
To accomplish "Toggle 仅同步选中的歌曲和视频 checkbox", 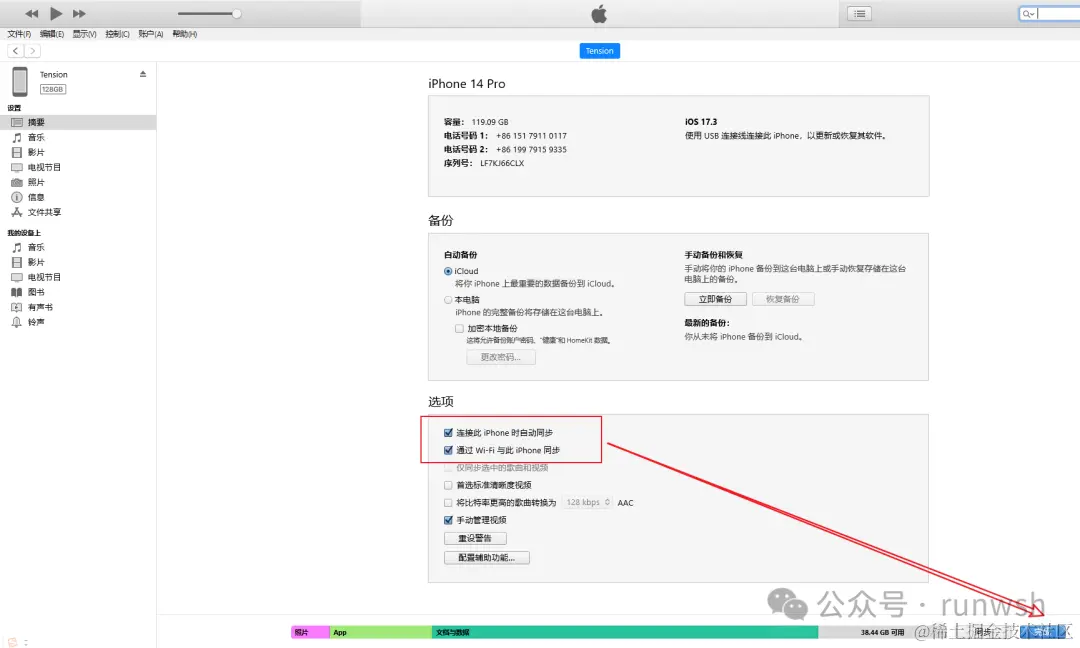I will [x=448, y=468].
